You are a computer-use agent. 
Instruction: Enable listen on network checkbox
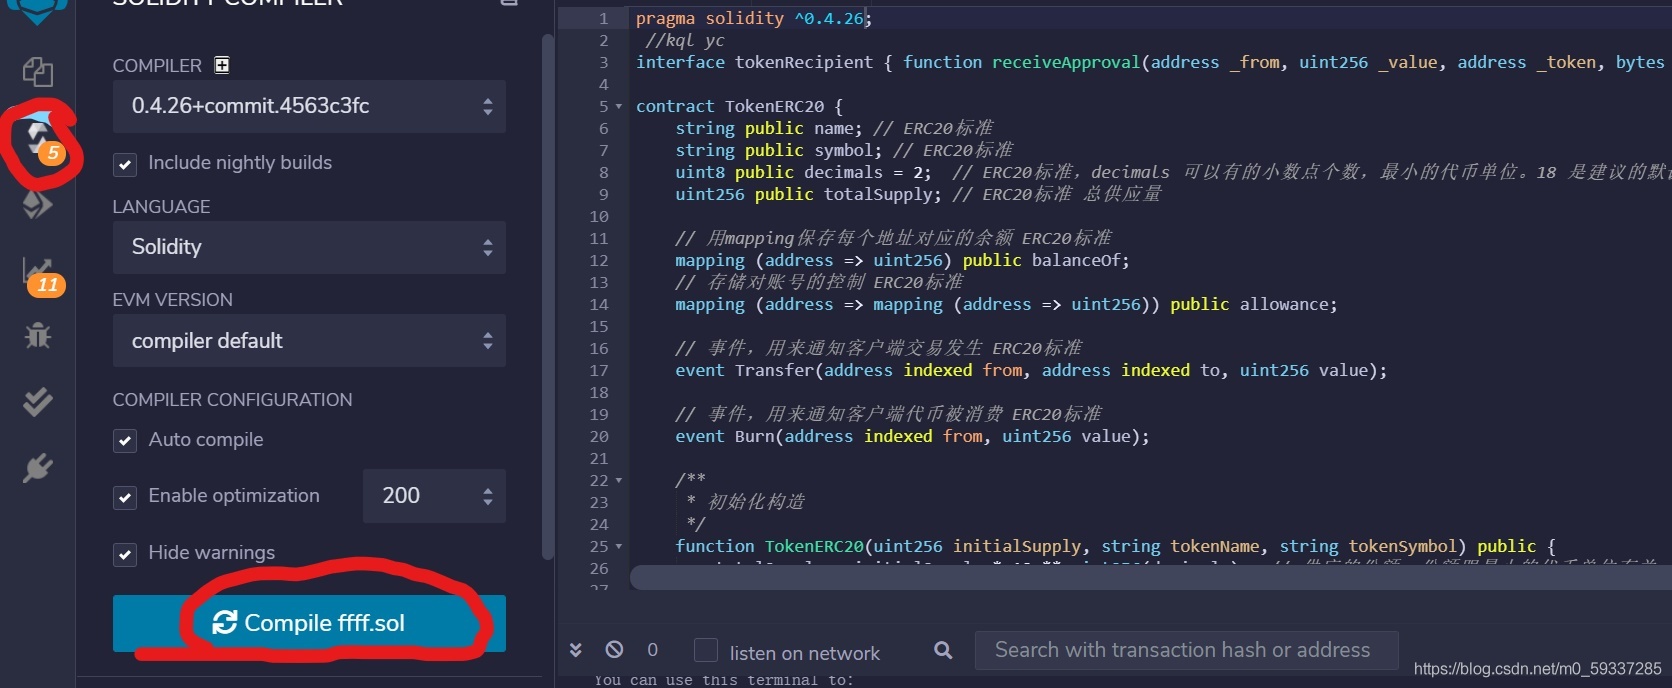click(706, 651)
